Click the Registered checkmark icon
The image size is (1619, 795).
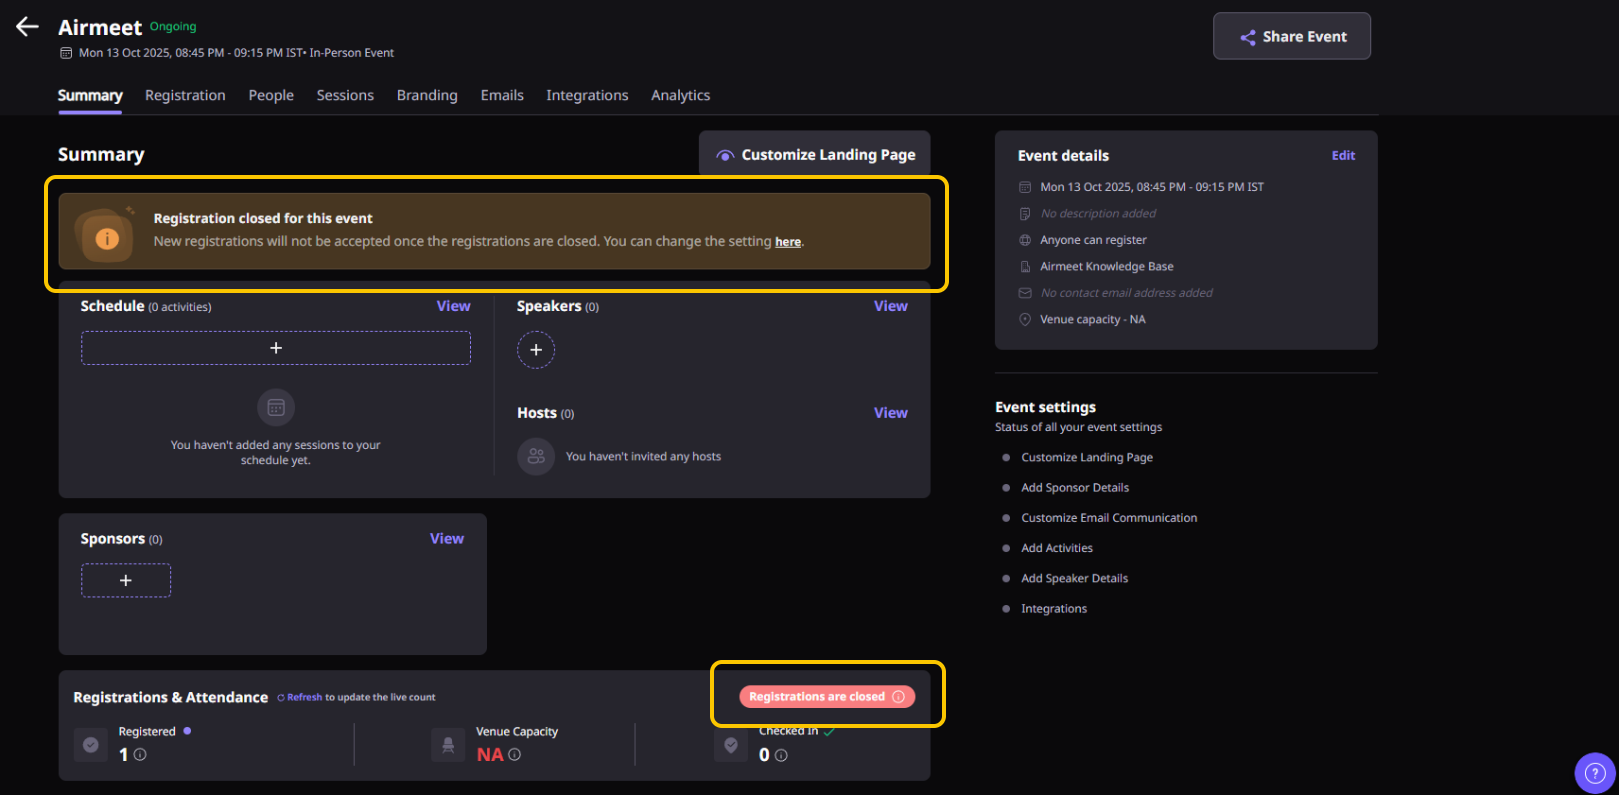pyautogui.click(x=91, y=744)
